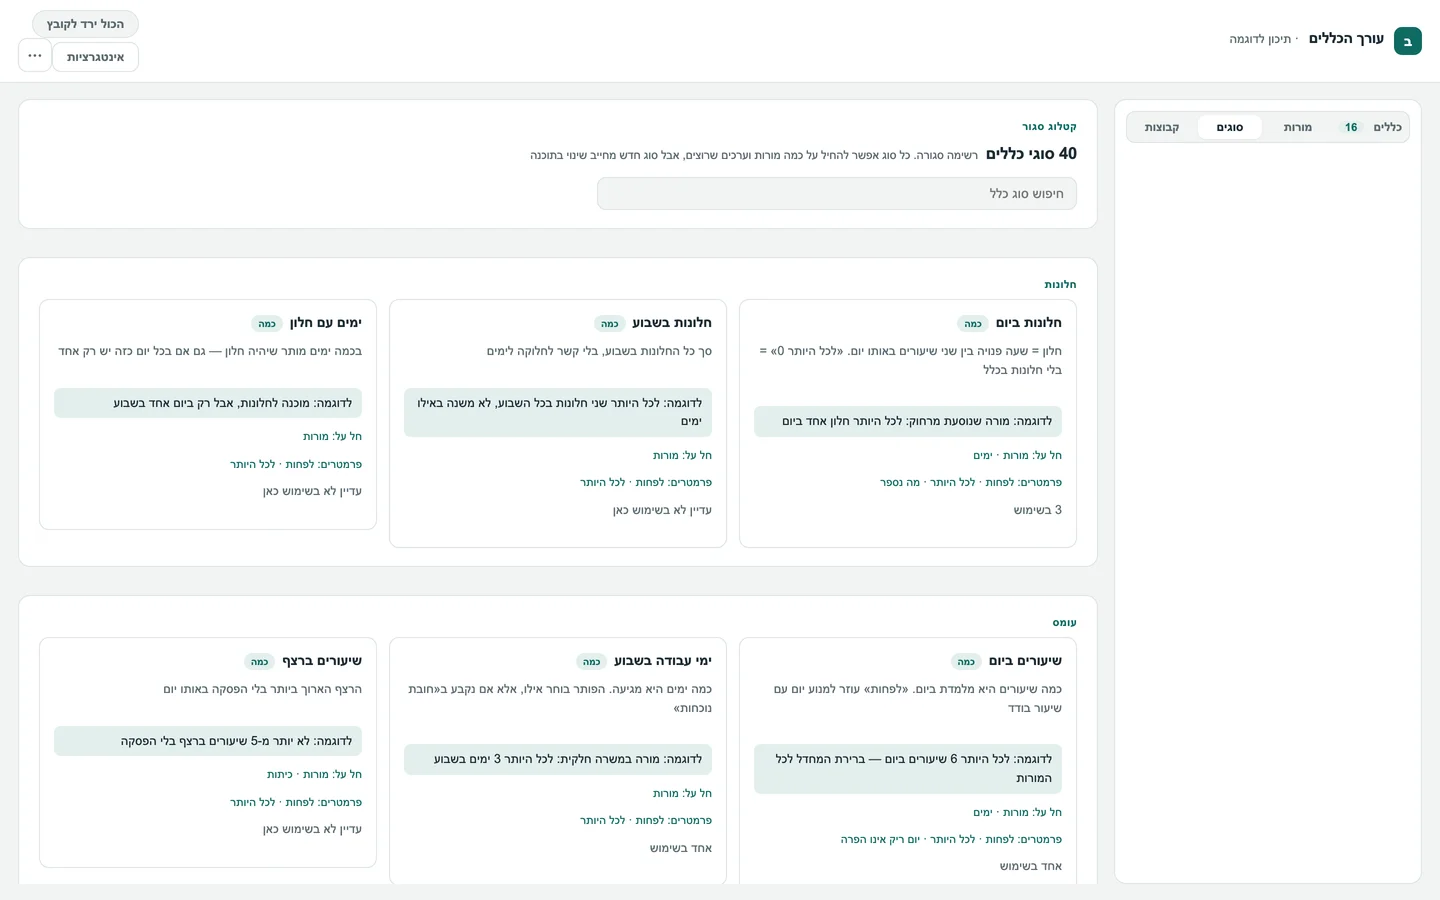Open the אינטגרציות button
This screenshot has height=900, width=1440.
(96, 57)
